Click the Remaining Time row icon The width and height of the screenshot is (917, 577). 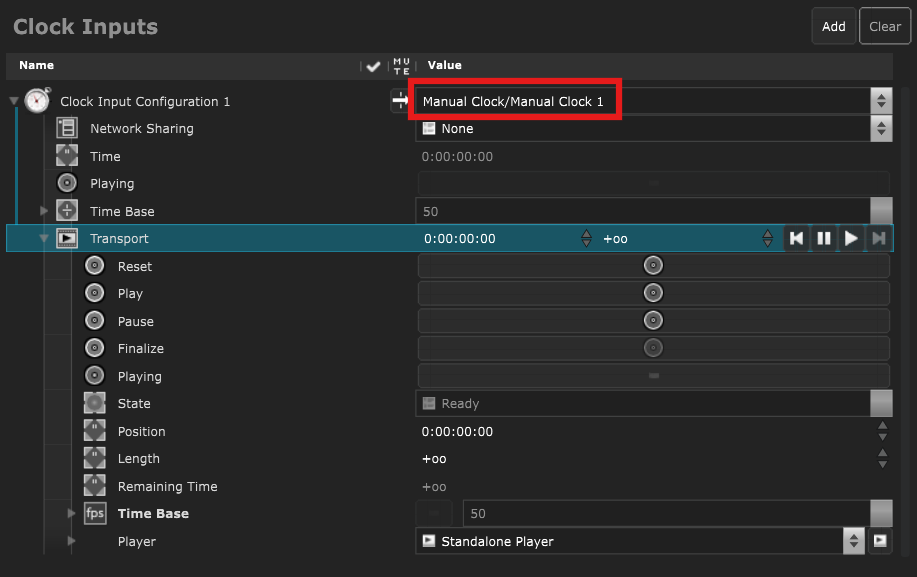pyautogui.click(x=94, y=486)
